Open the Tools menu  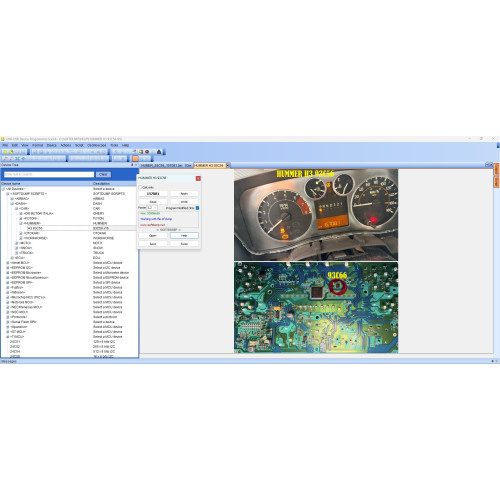click(x=114, y=145)
